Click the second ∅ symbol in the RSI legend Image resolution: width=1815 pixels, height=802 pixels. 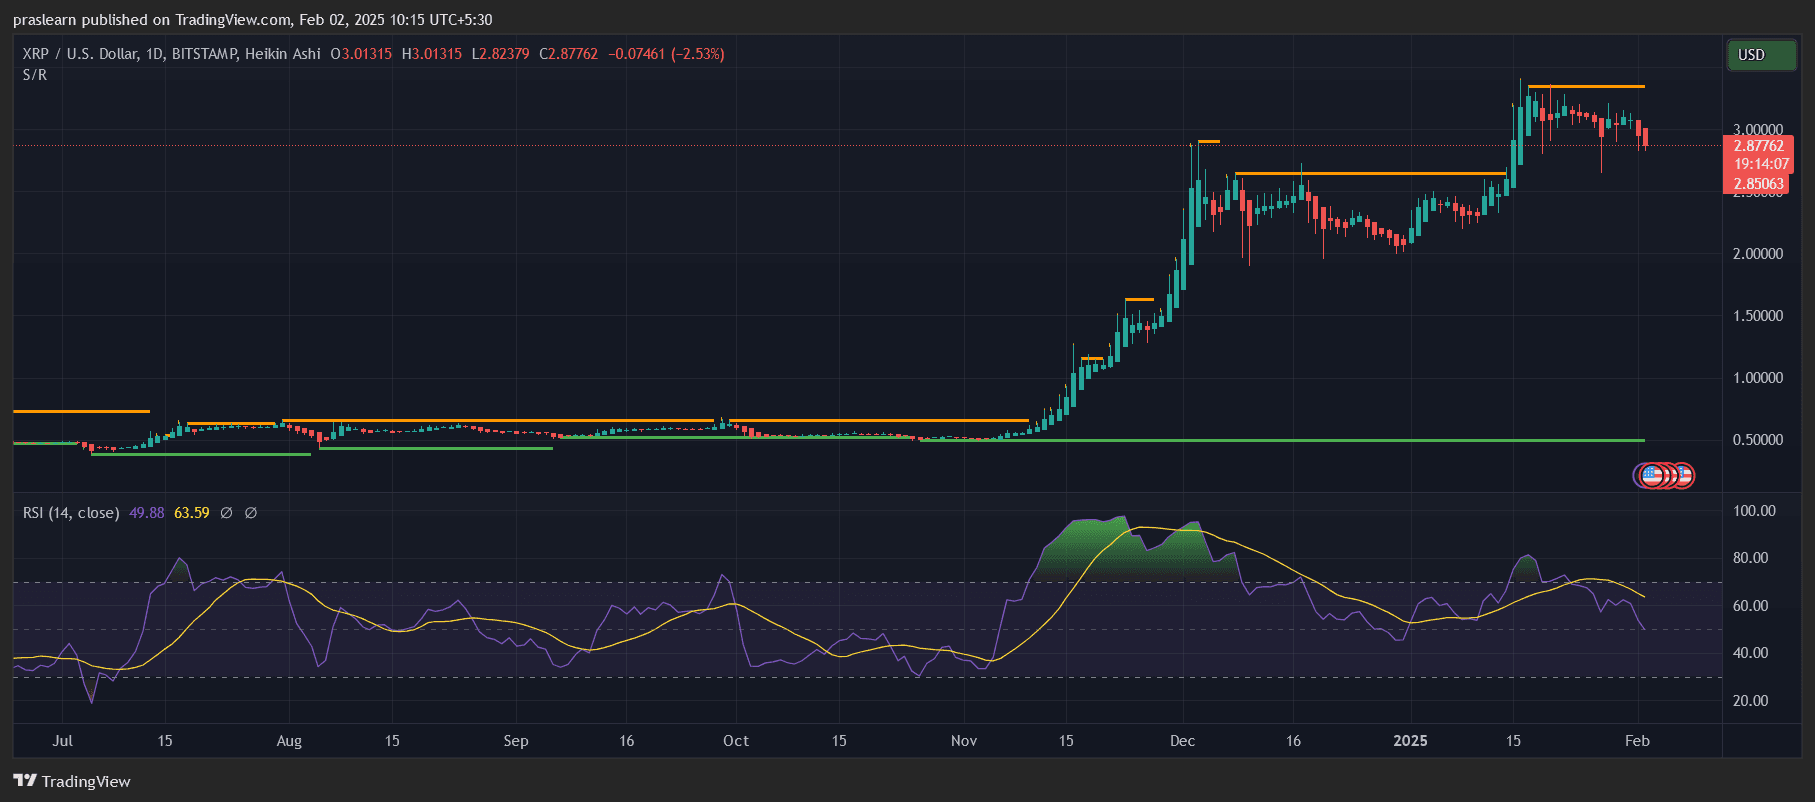[x=251, y=513]
